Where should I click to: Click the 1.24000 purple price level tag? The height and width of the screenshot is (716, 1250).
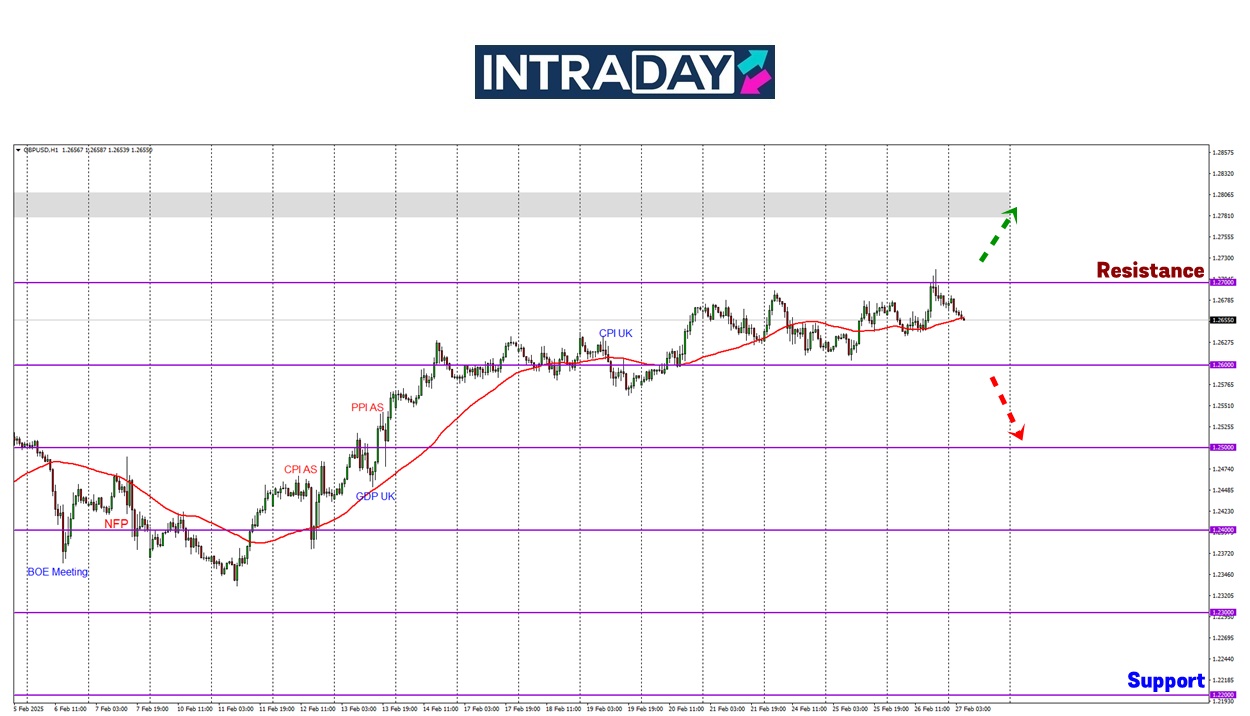(x=1222, y=530)
